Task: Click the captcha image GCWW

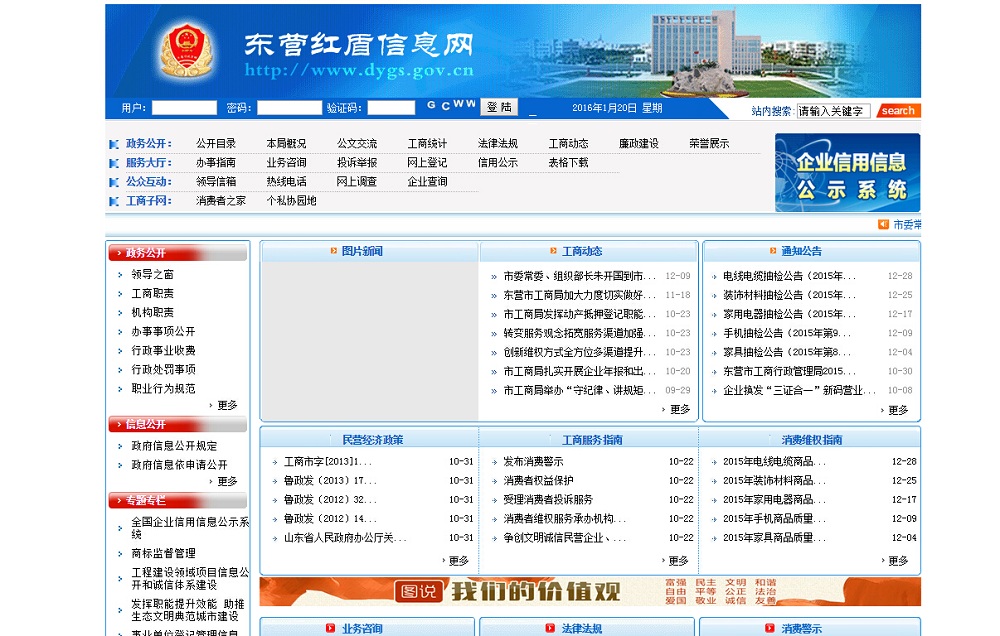Action: (451, 105)
